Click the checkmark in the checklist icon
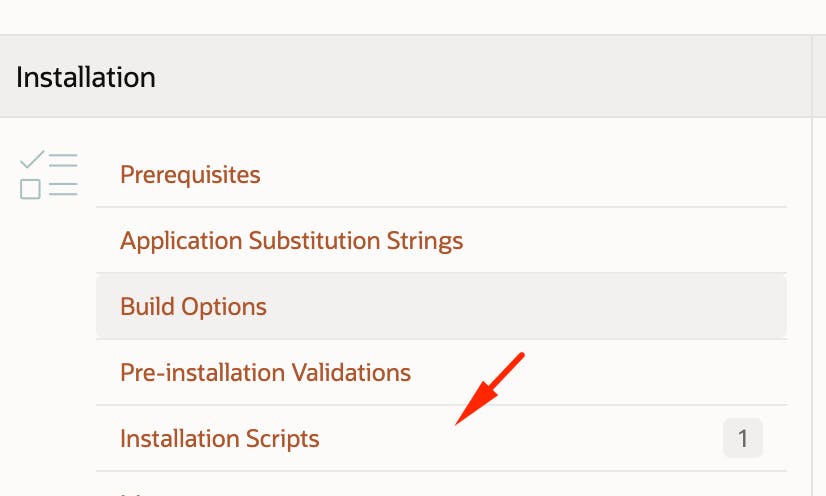 pos(32,159)
